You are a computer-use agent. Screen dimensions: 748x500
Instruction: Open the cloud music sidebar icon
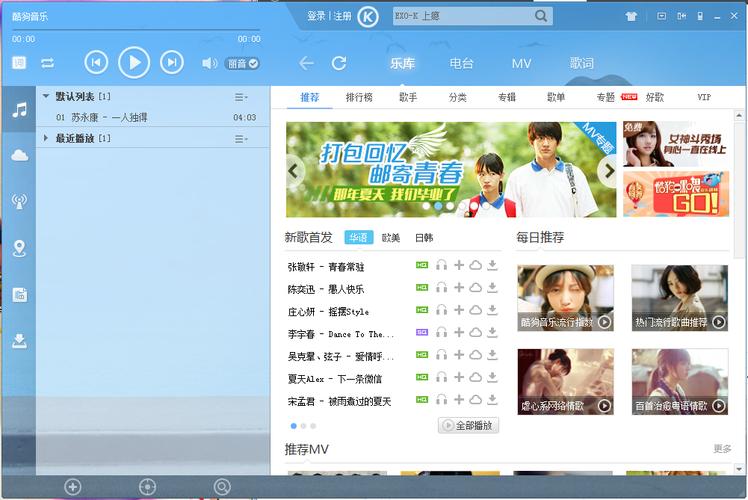point(19,155)
